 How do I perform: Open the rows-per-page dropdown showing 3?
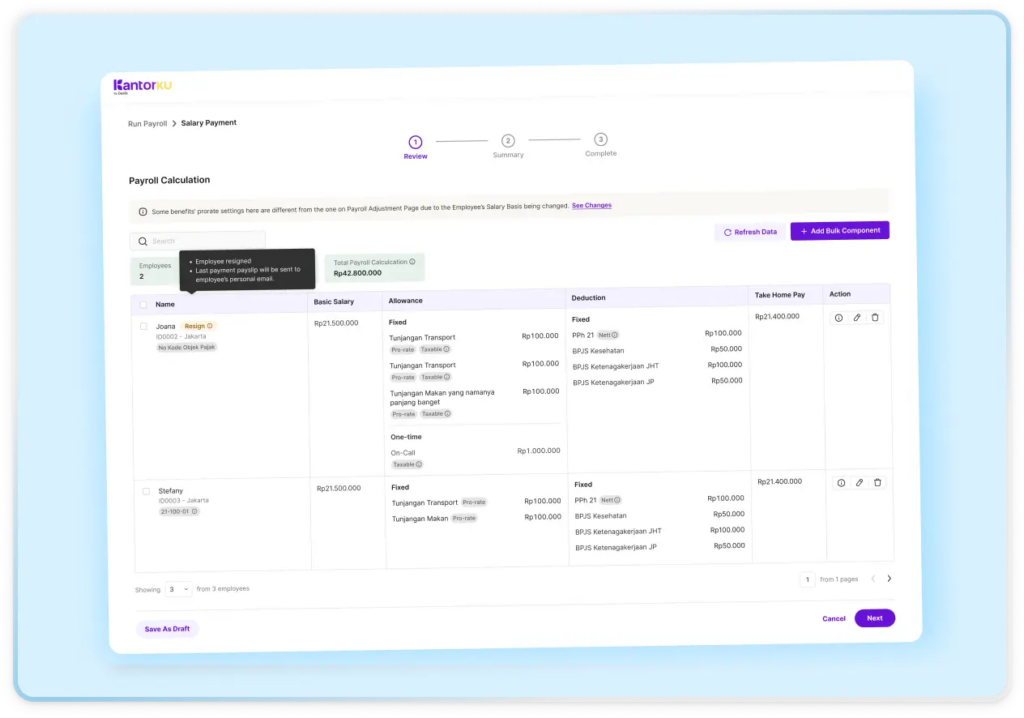click(x=178, y=589)
